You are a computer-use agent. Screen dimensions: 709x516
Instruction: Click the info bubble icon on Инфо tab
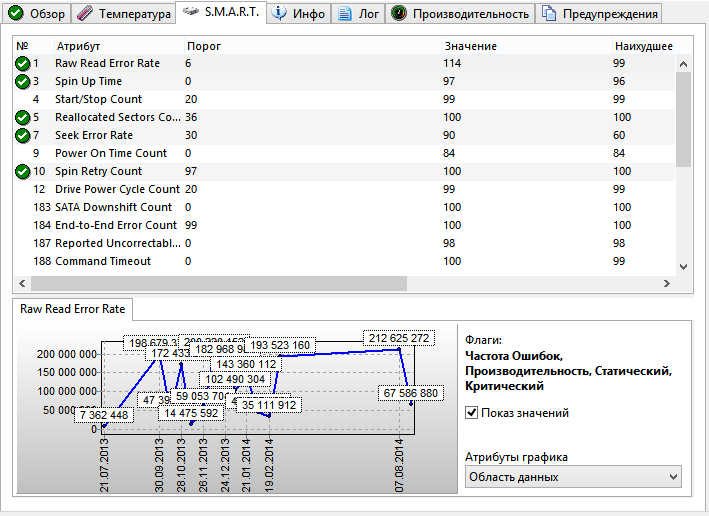coord(279,13)
